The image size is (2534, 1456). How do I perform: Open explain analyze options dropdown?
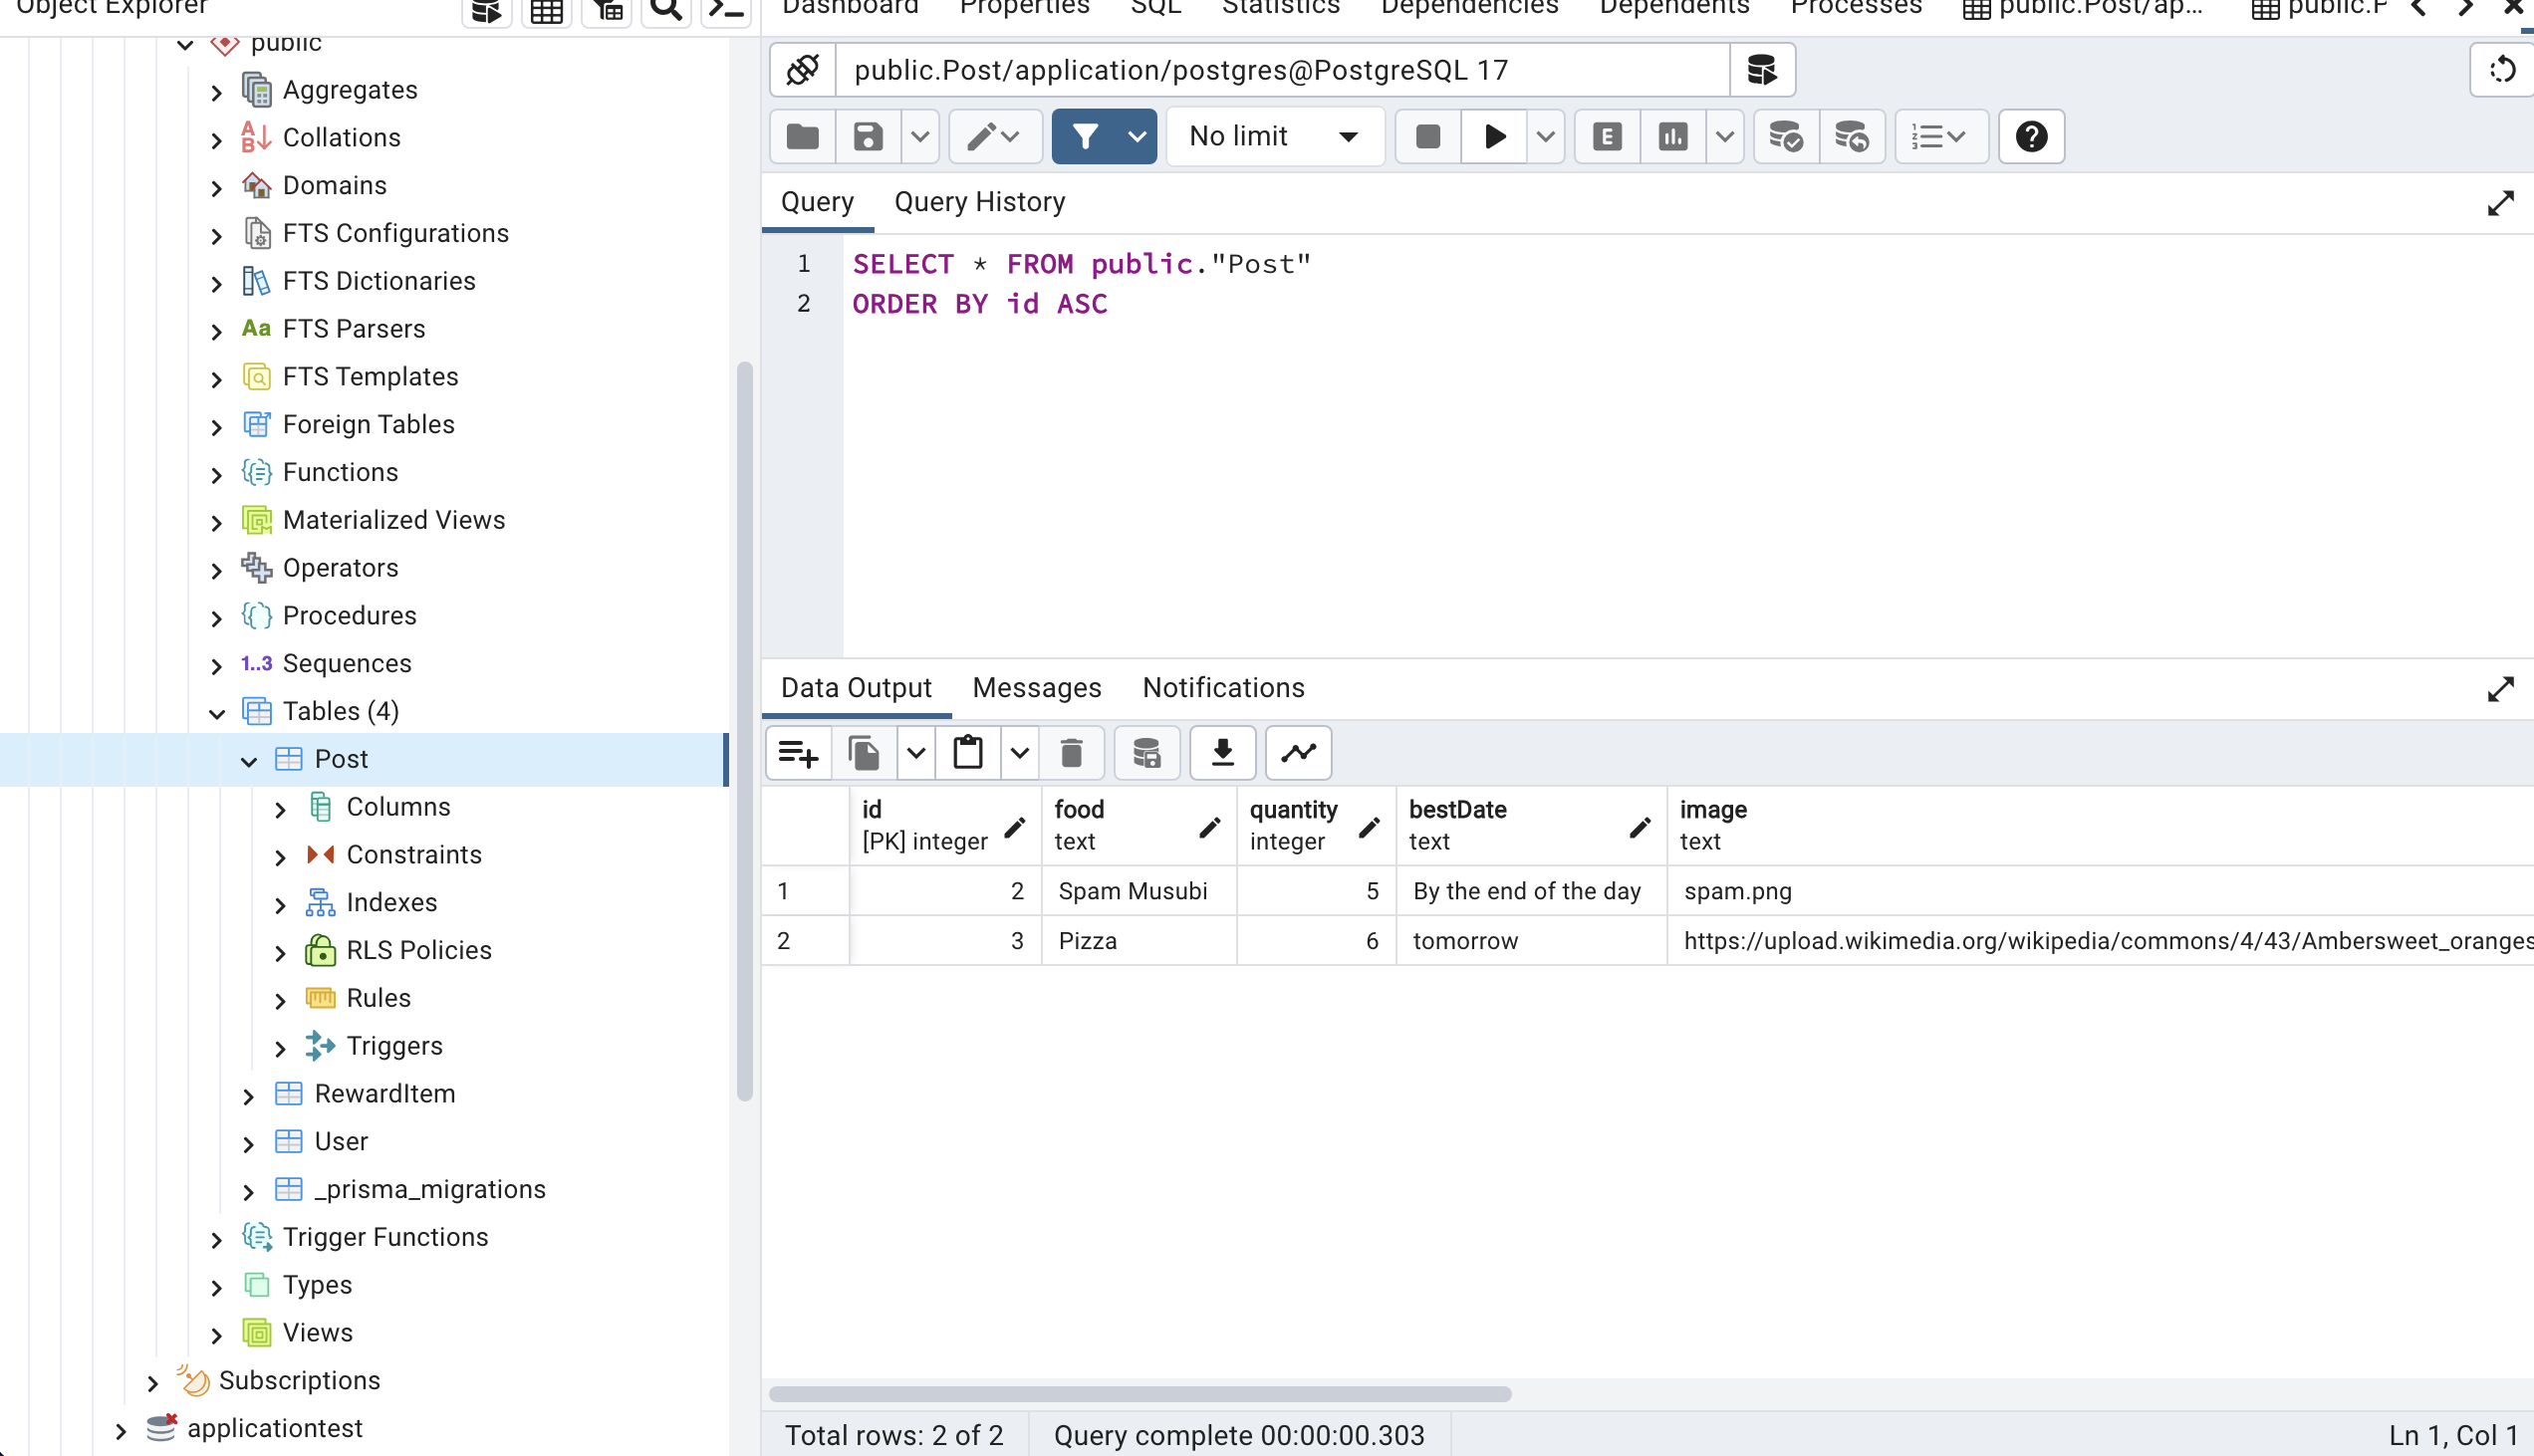point(1725,136)
